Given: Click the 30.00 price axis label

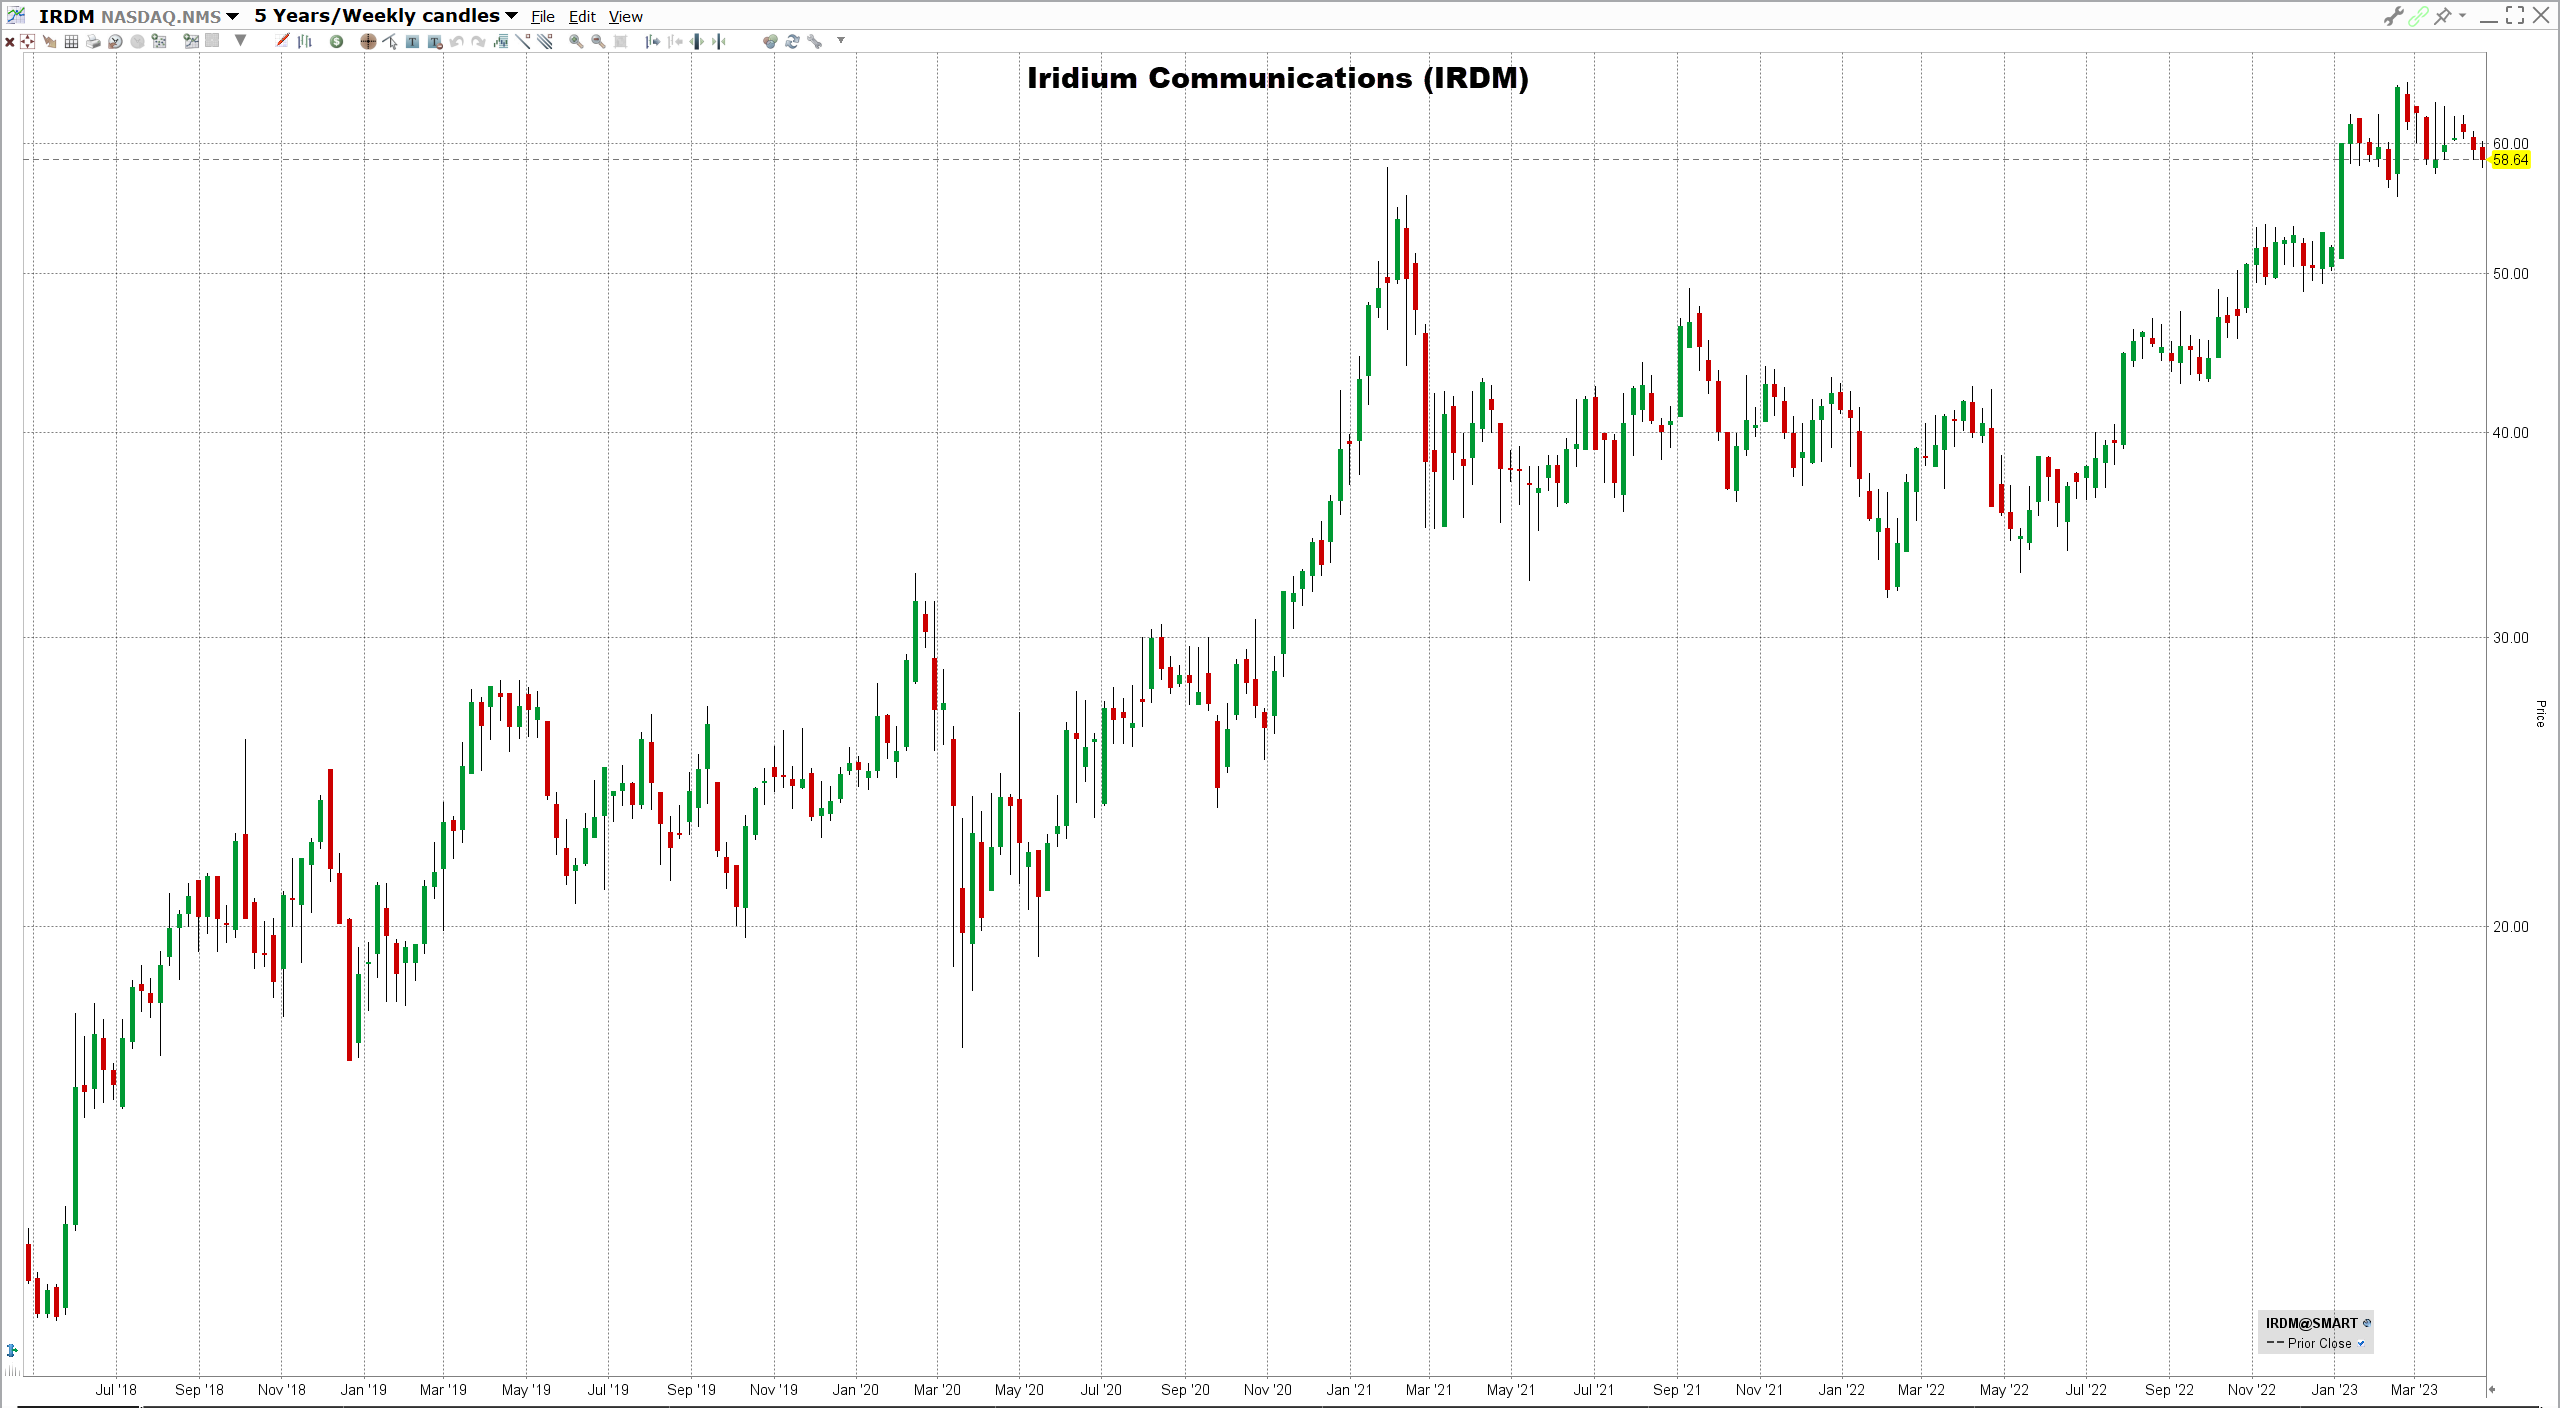Looking at the screenshot, I should tap(2510, 638).
